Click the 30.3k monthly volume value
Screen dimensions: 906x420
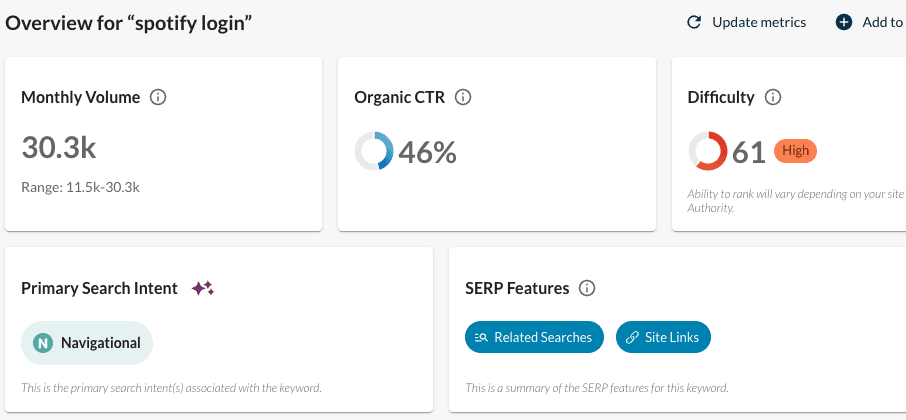pos(59,148)
